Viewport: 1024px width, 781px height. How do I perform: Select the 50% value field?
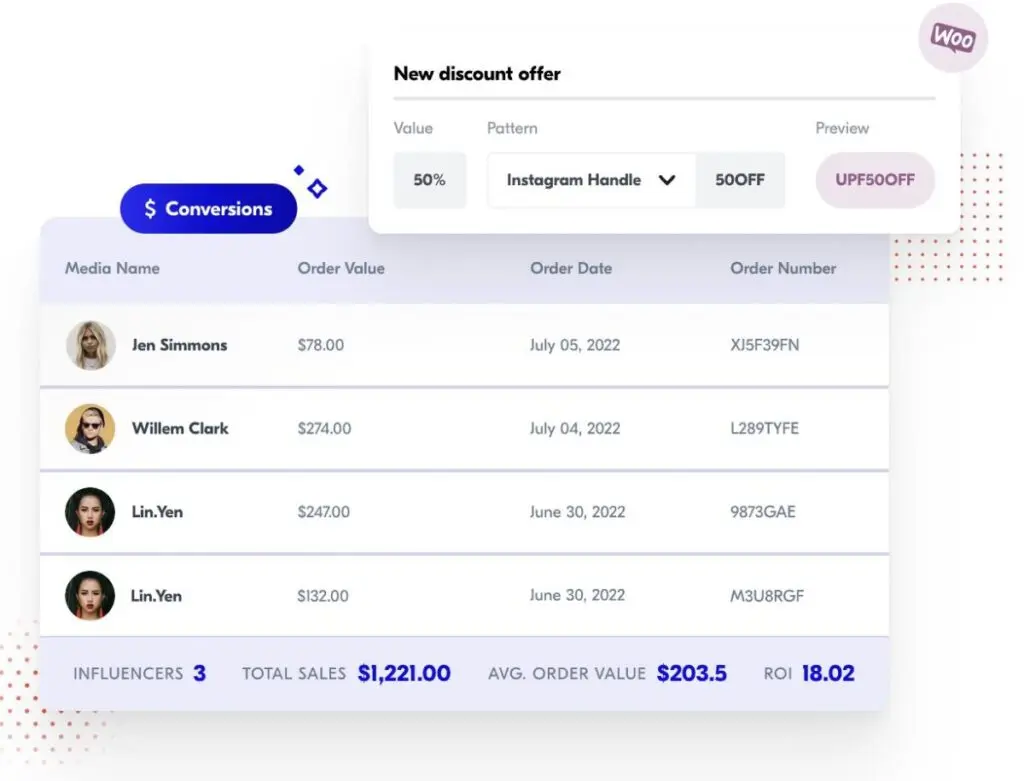(430, 180)
